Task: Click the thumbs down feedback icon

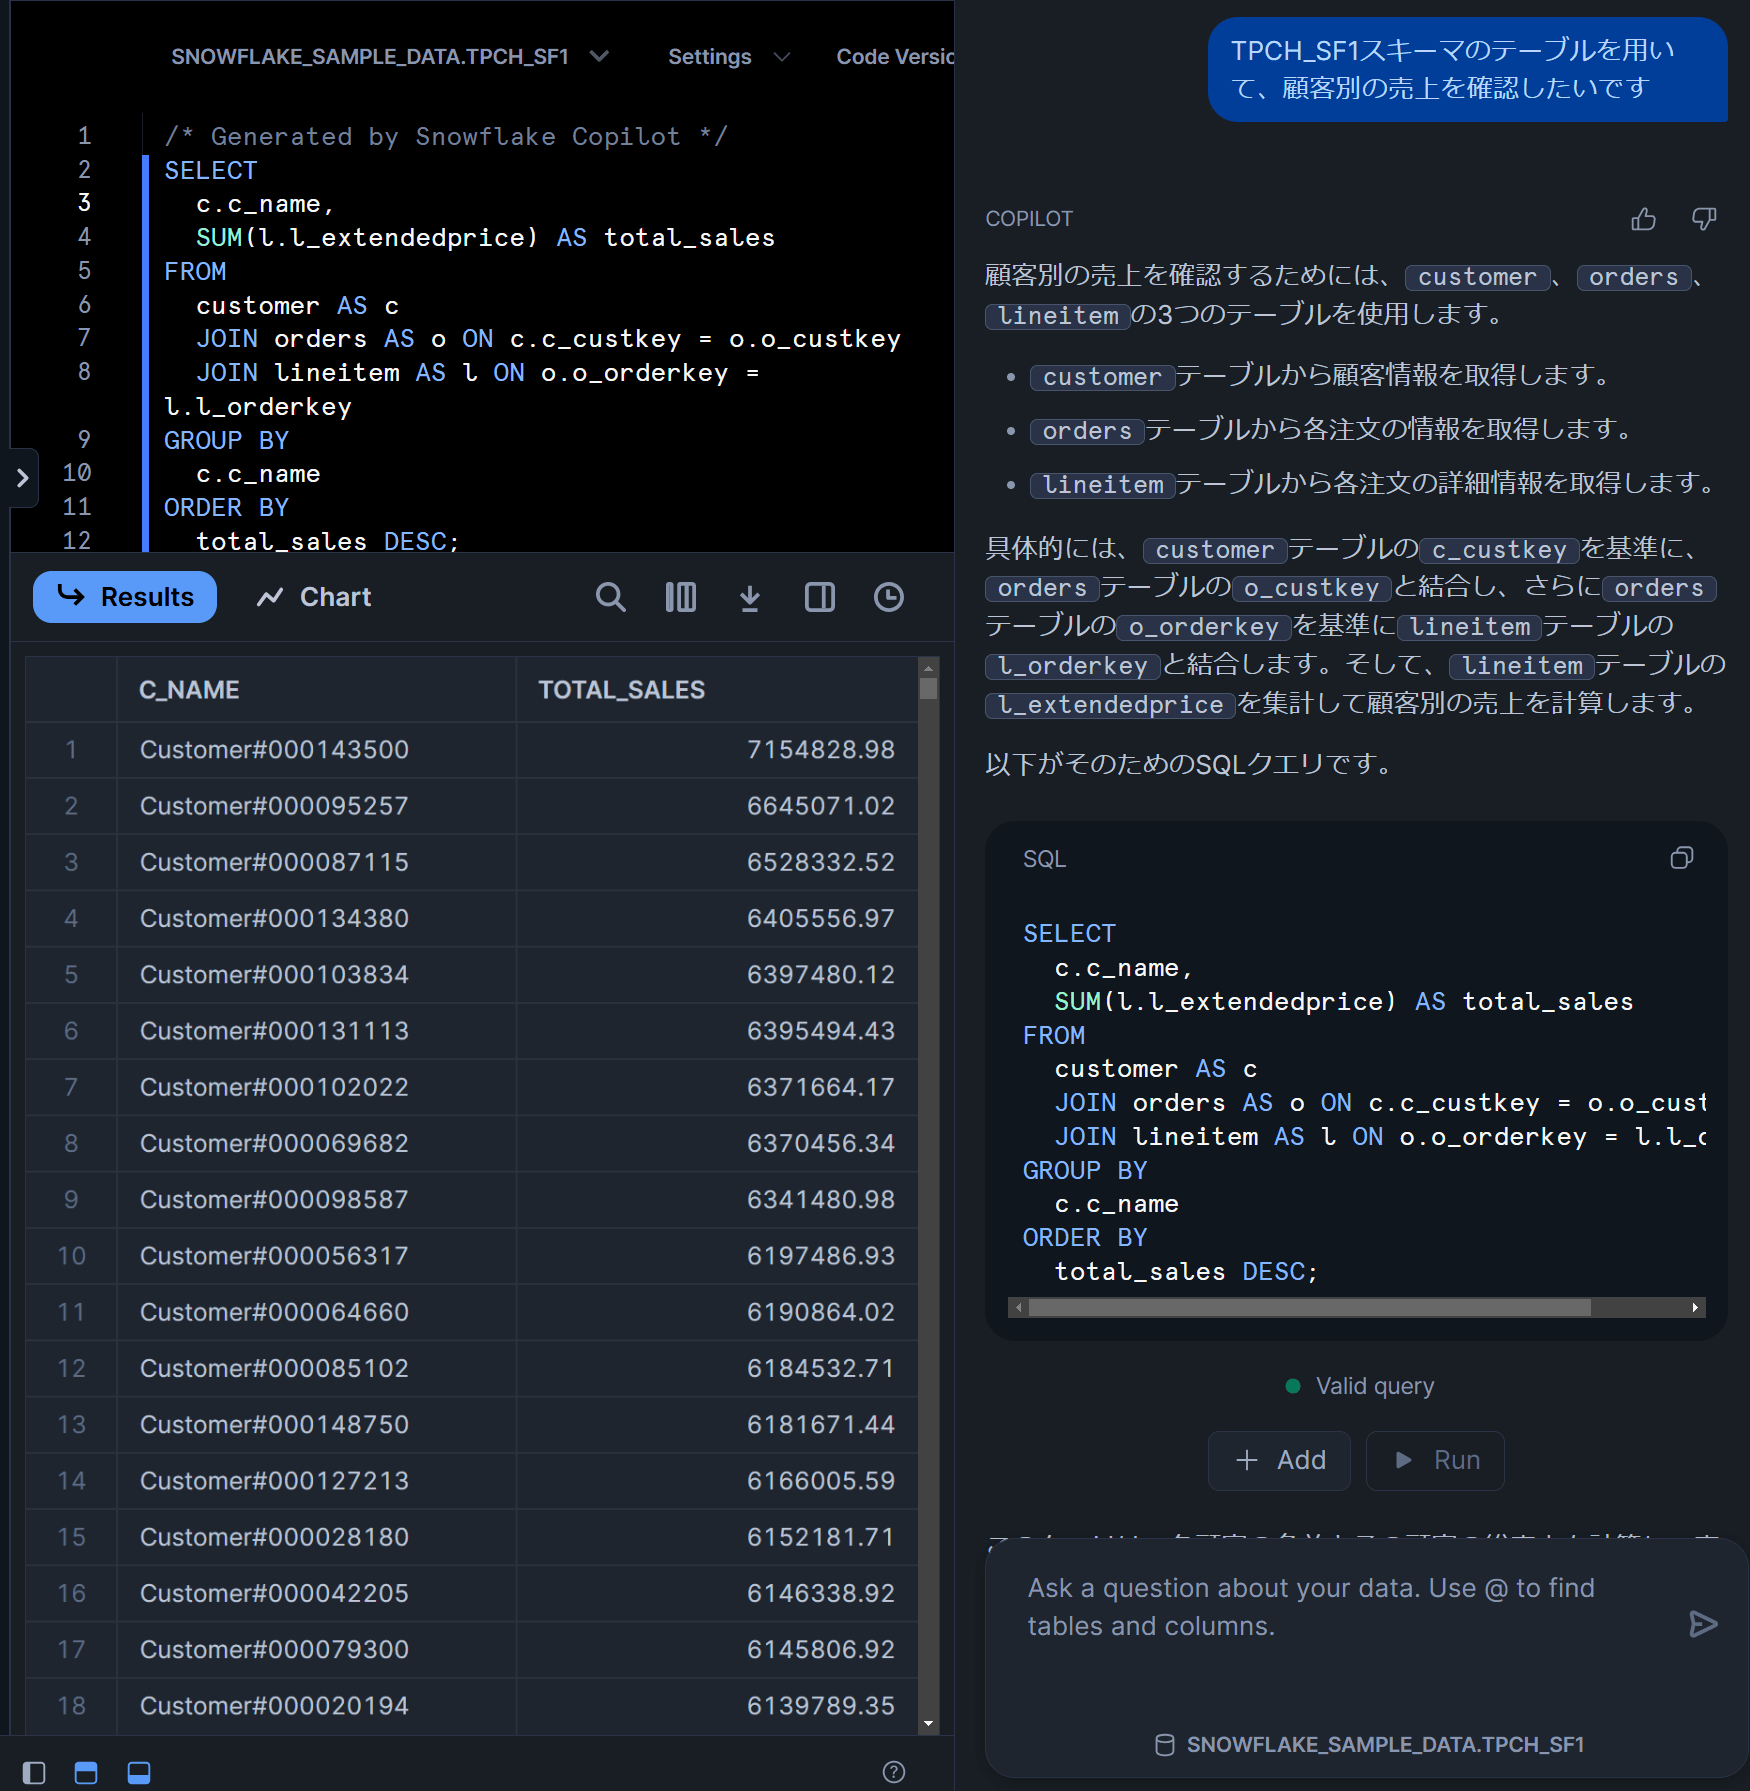Action: point(1704,219)
